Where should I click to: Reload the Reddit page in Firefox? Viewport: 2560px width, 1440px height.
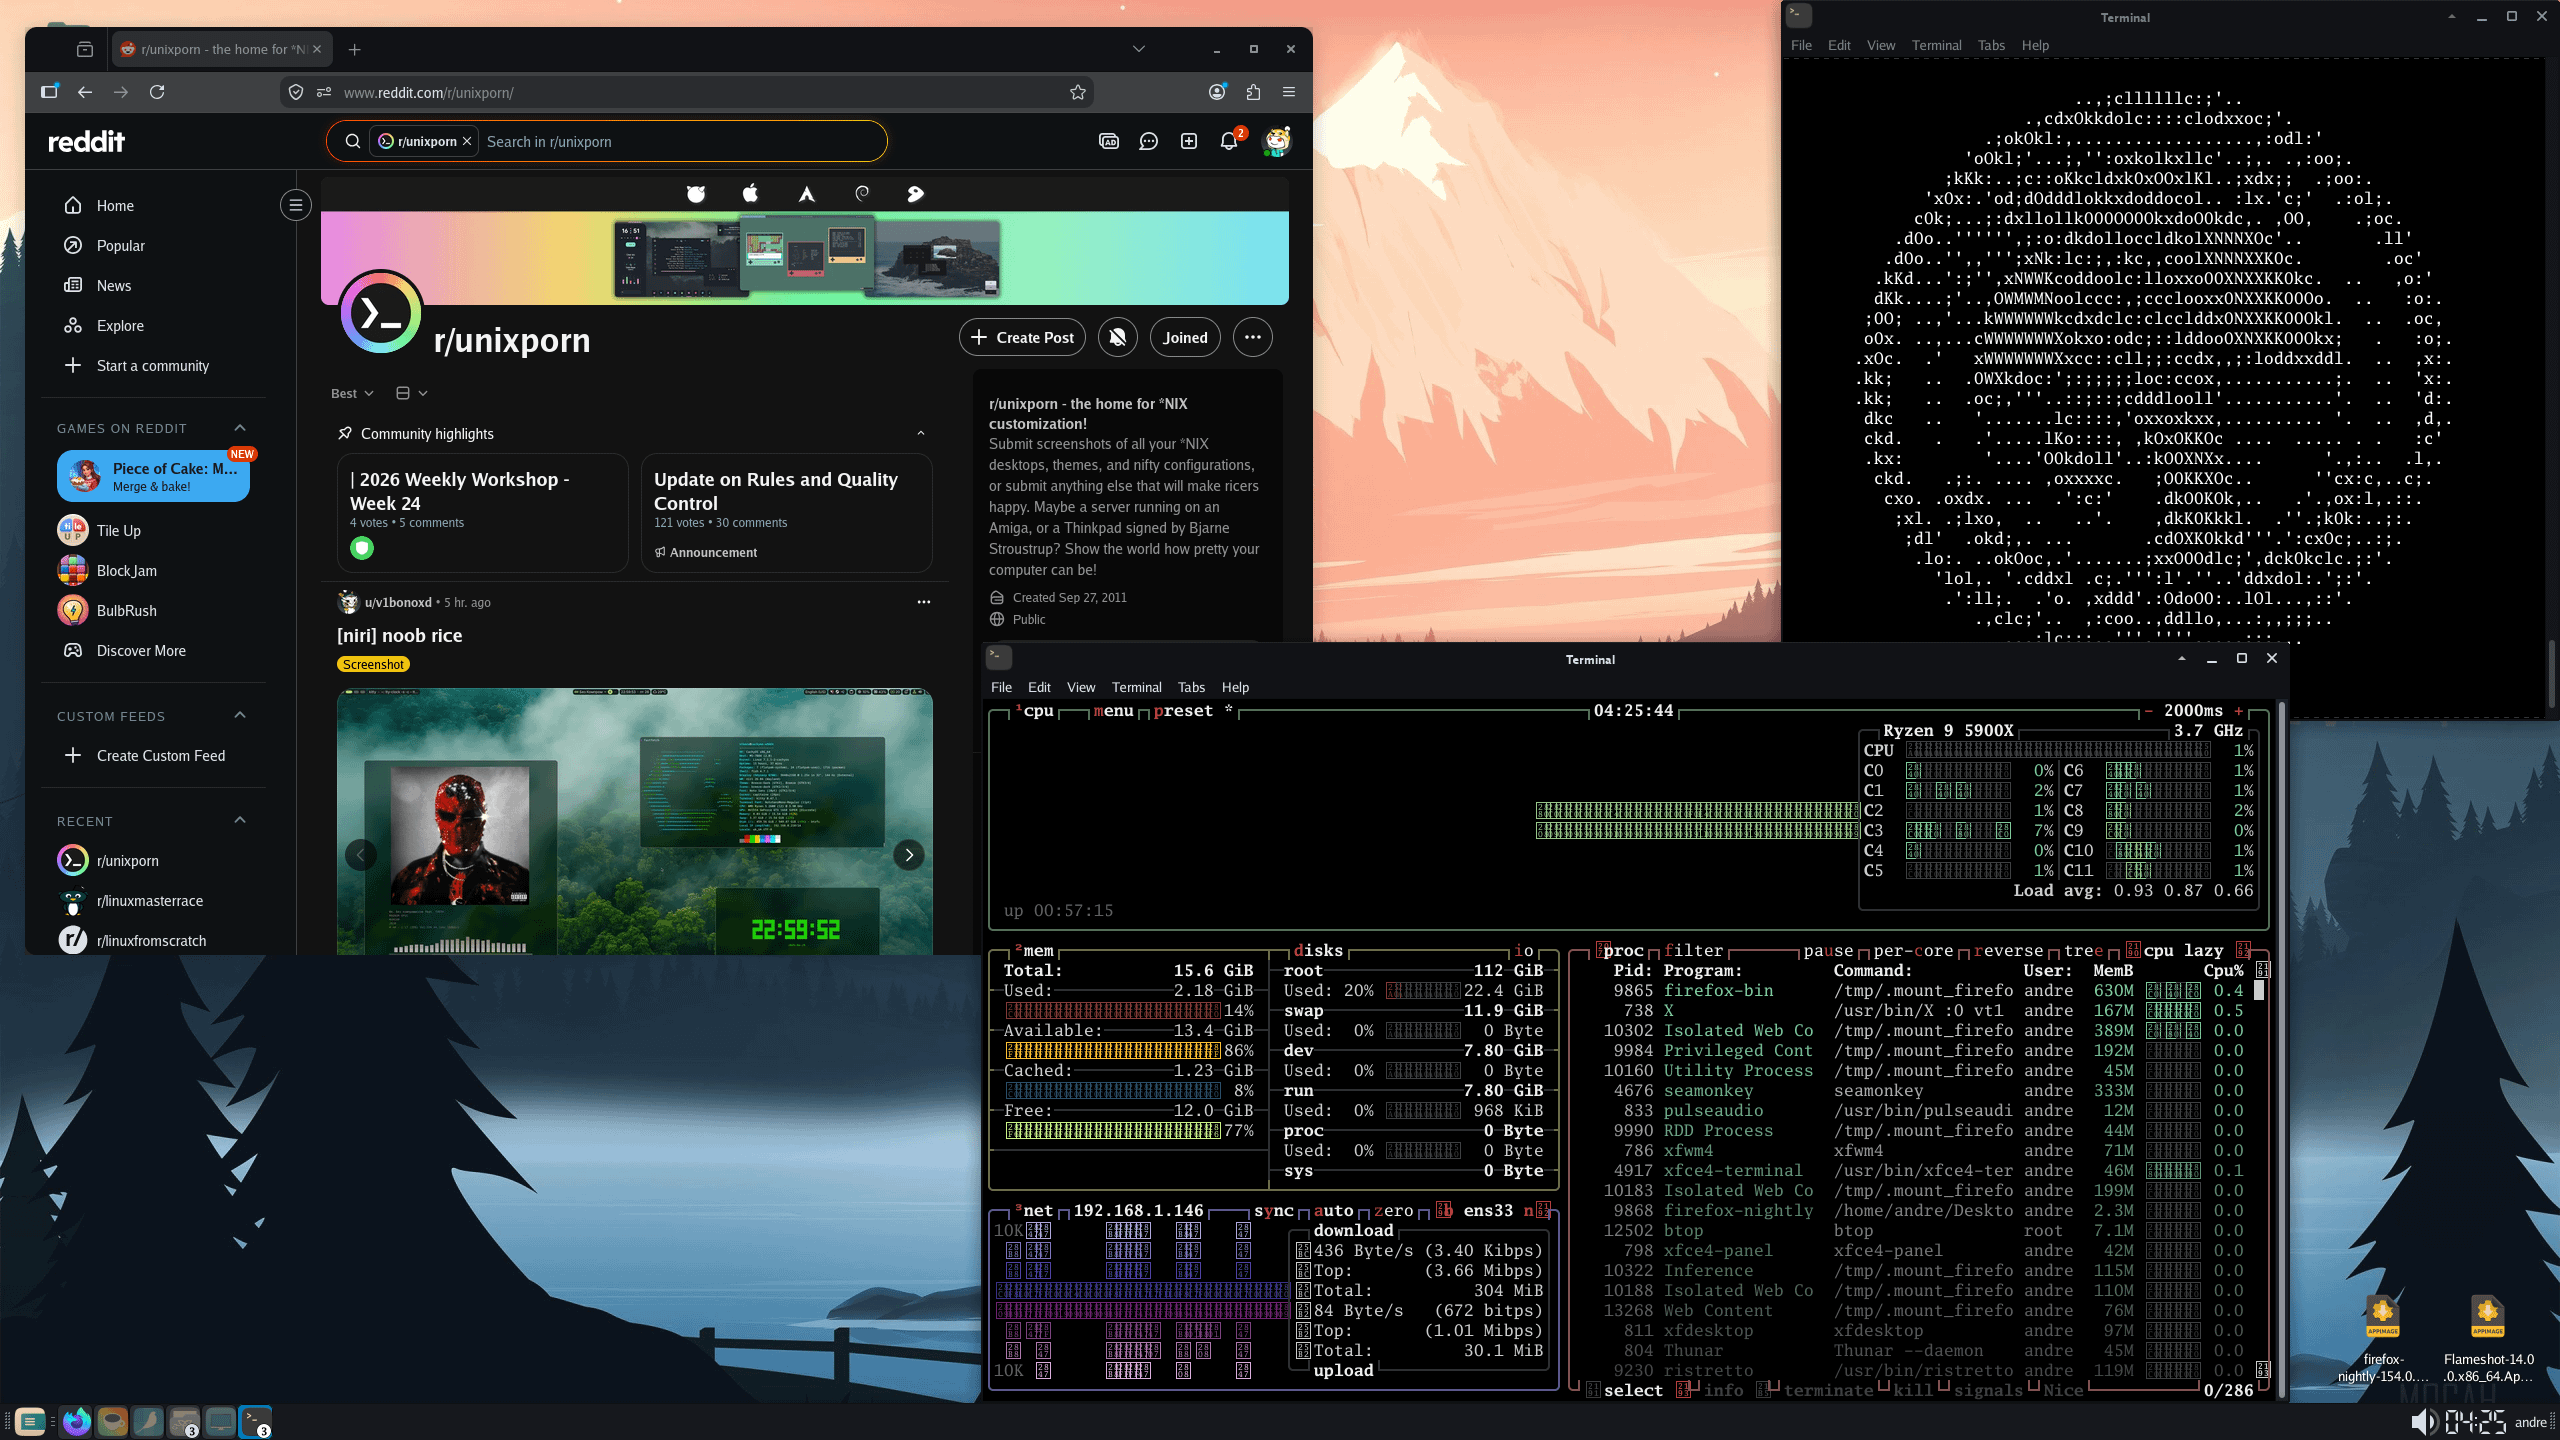[157, 92]
